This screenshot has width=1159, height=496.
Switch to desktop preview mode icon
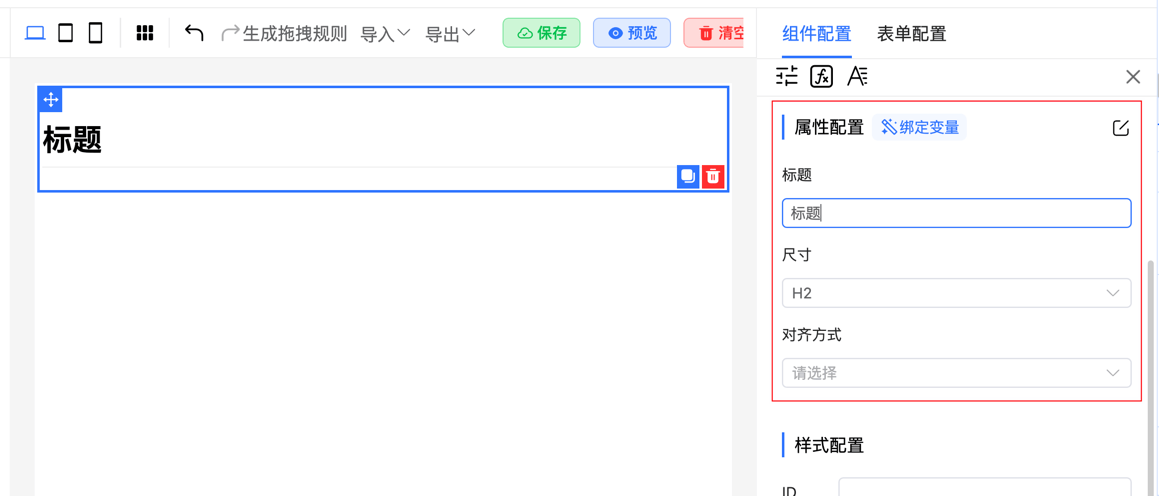coord(35,33)
